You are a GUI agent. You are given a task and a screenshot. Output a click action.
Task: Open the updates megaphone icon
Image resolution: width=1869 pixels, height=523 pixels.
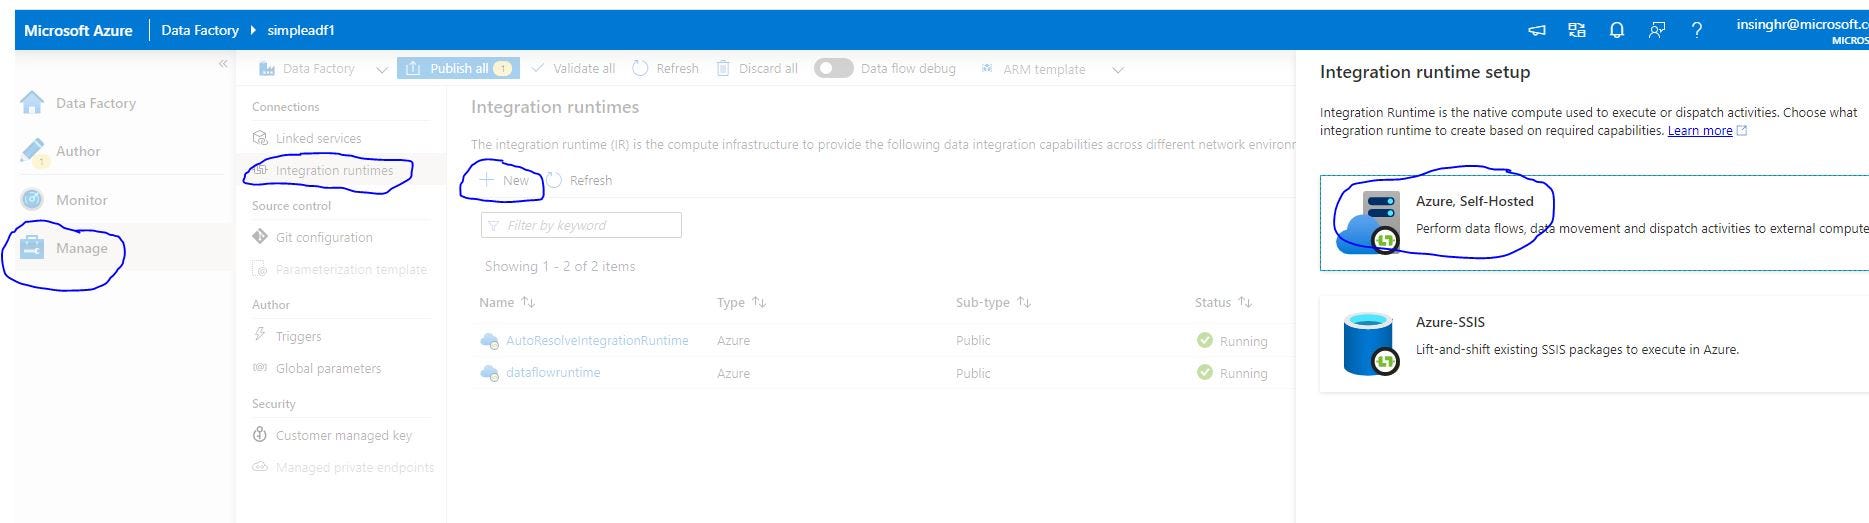(x=1537, y=30)
